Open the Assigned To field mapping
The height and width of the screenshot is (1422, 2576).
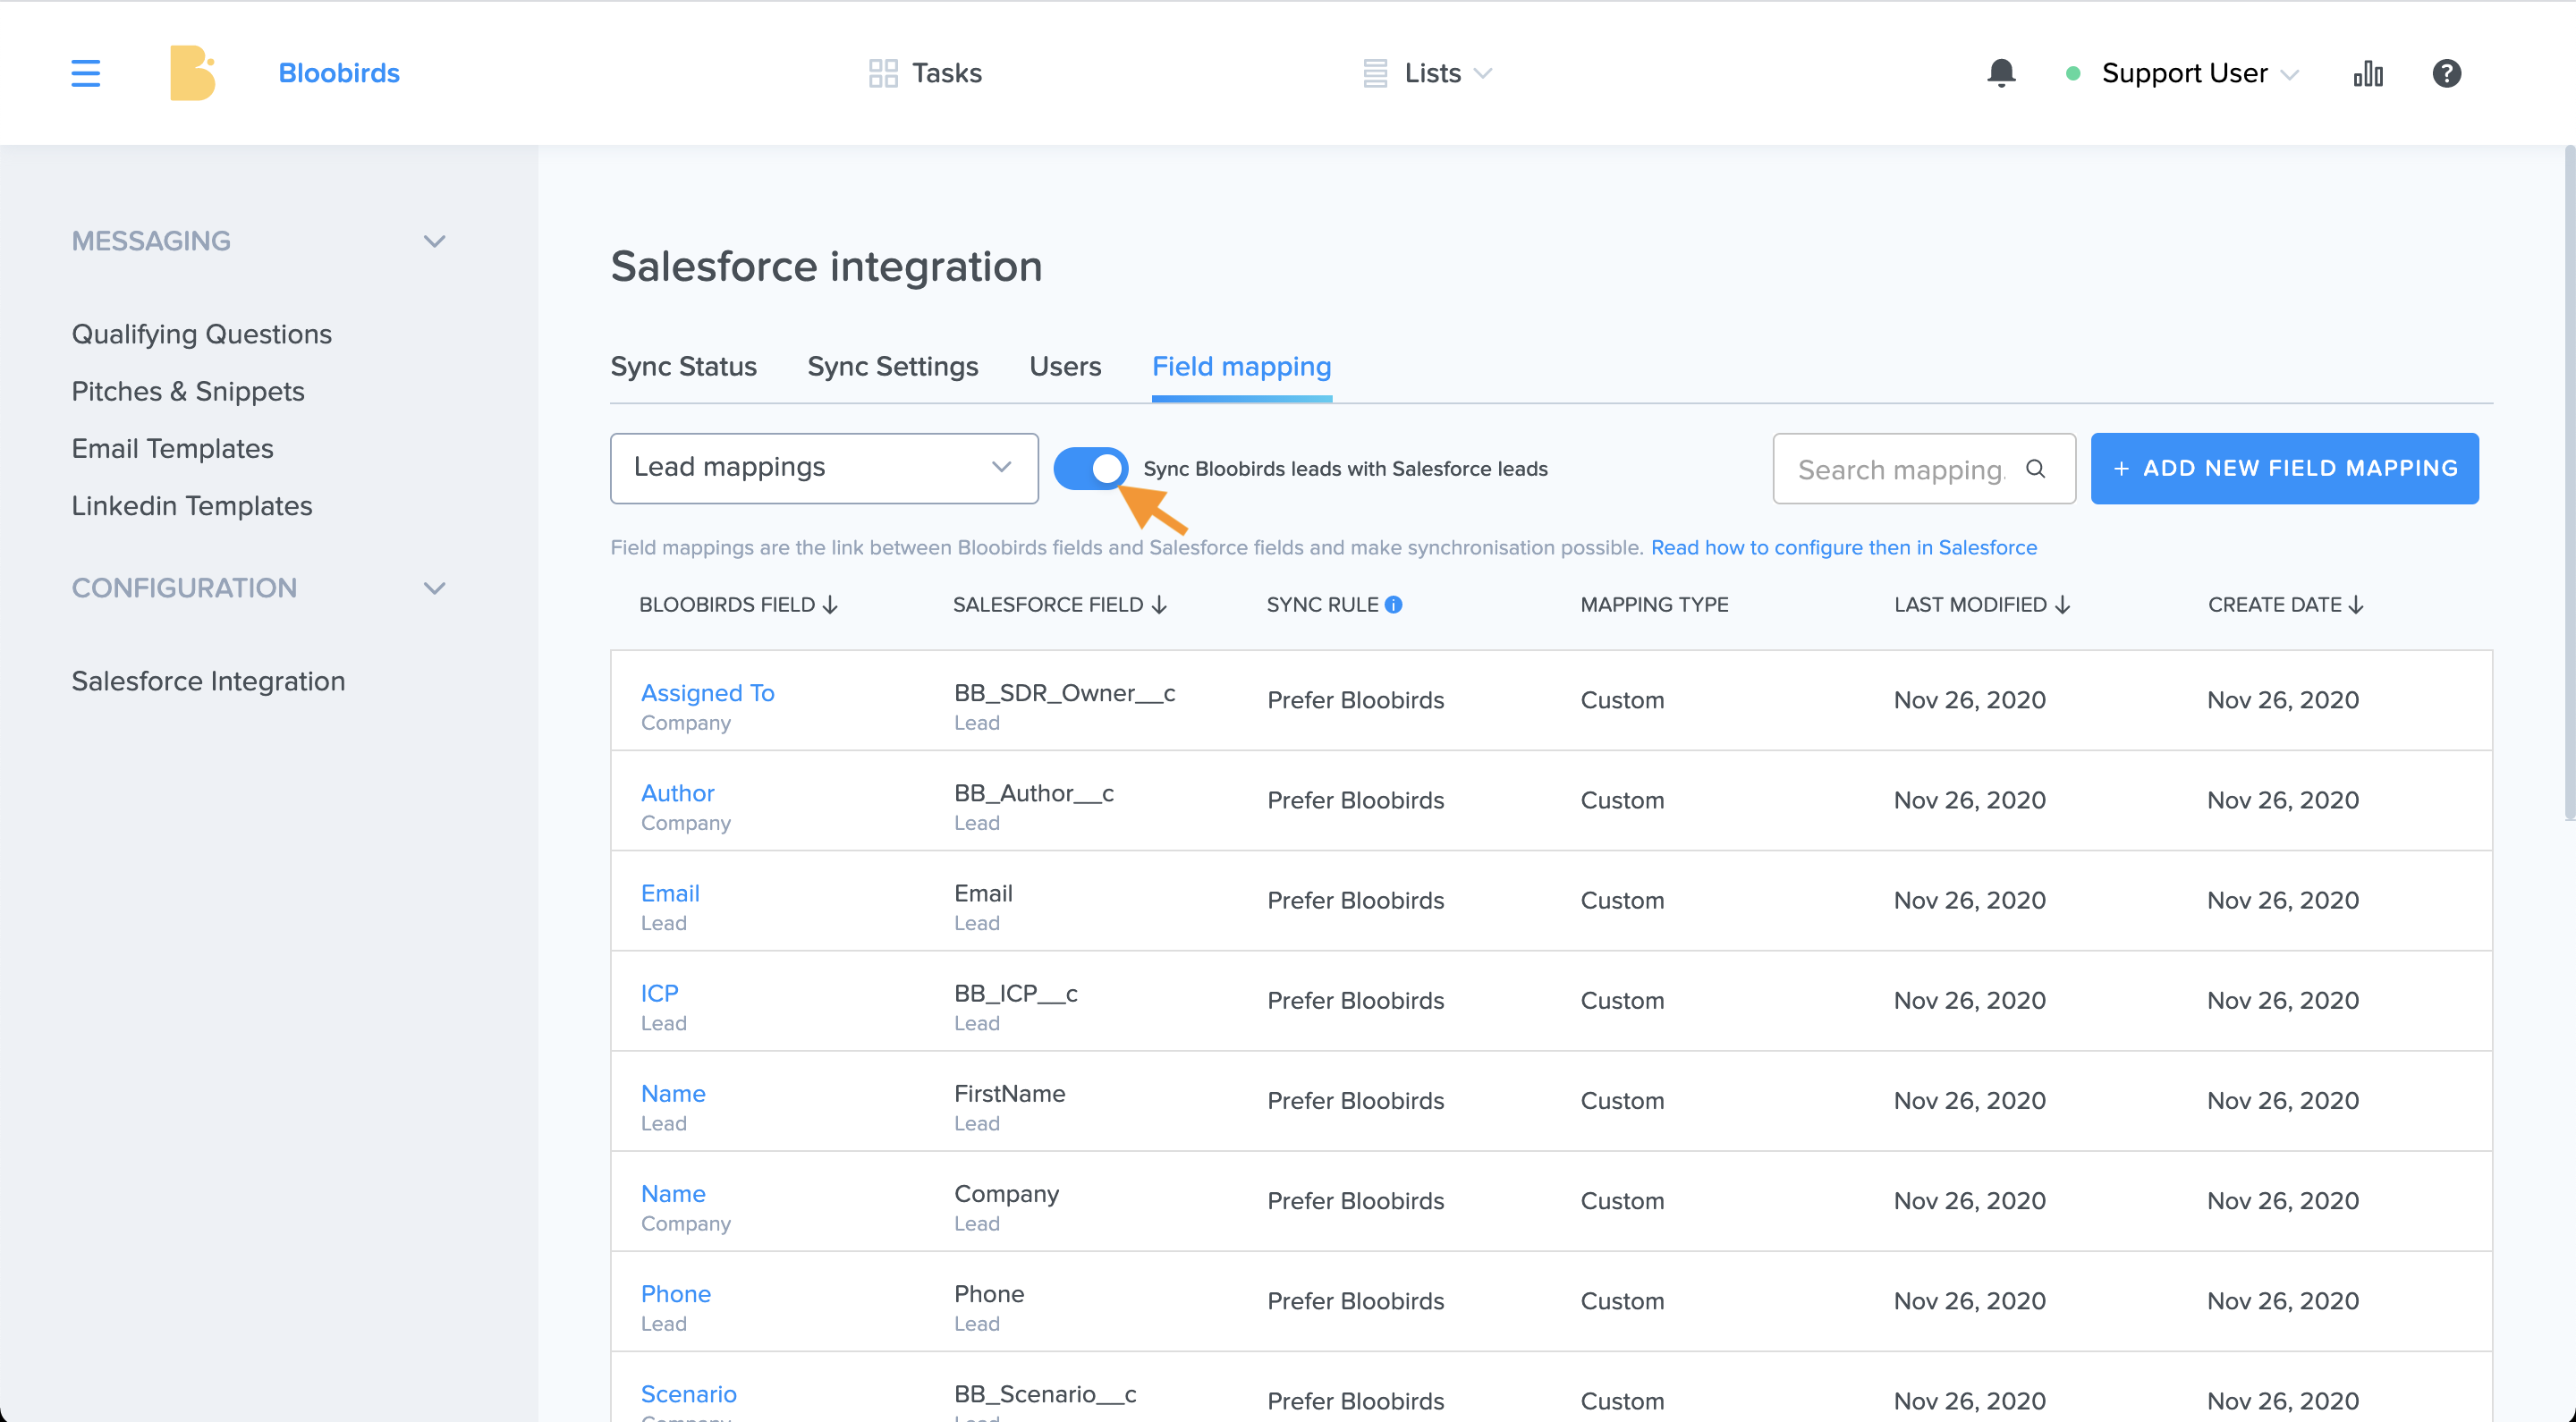tap(707, 693)
